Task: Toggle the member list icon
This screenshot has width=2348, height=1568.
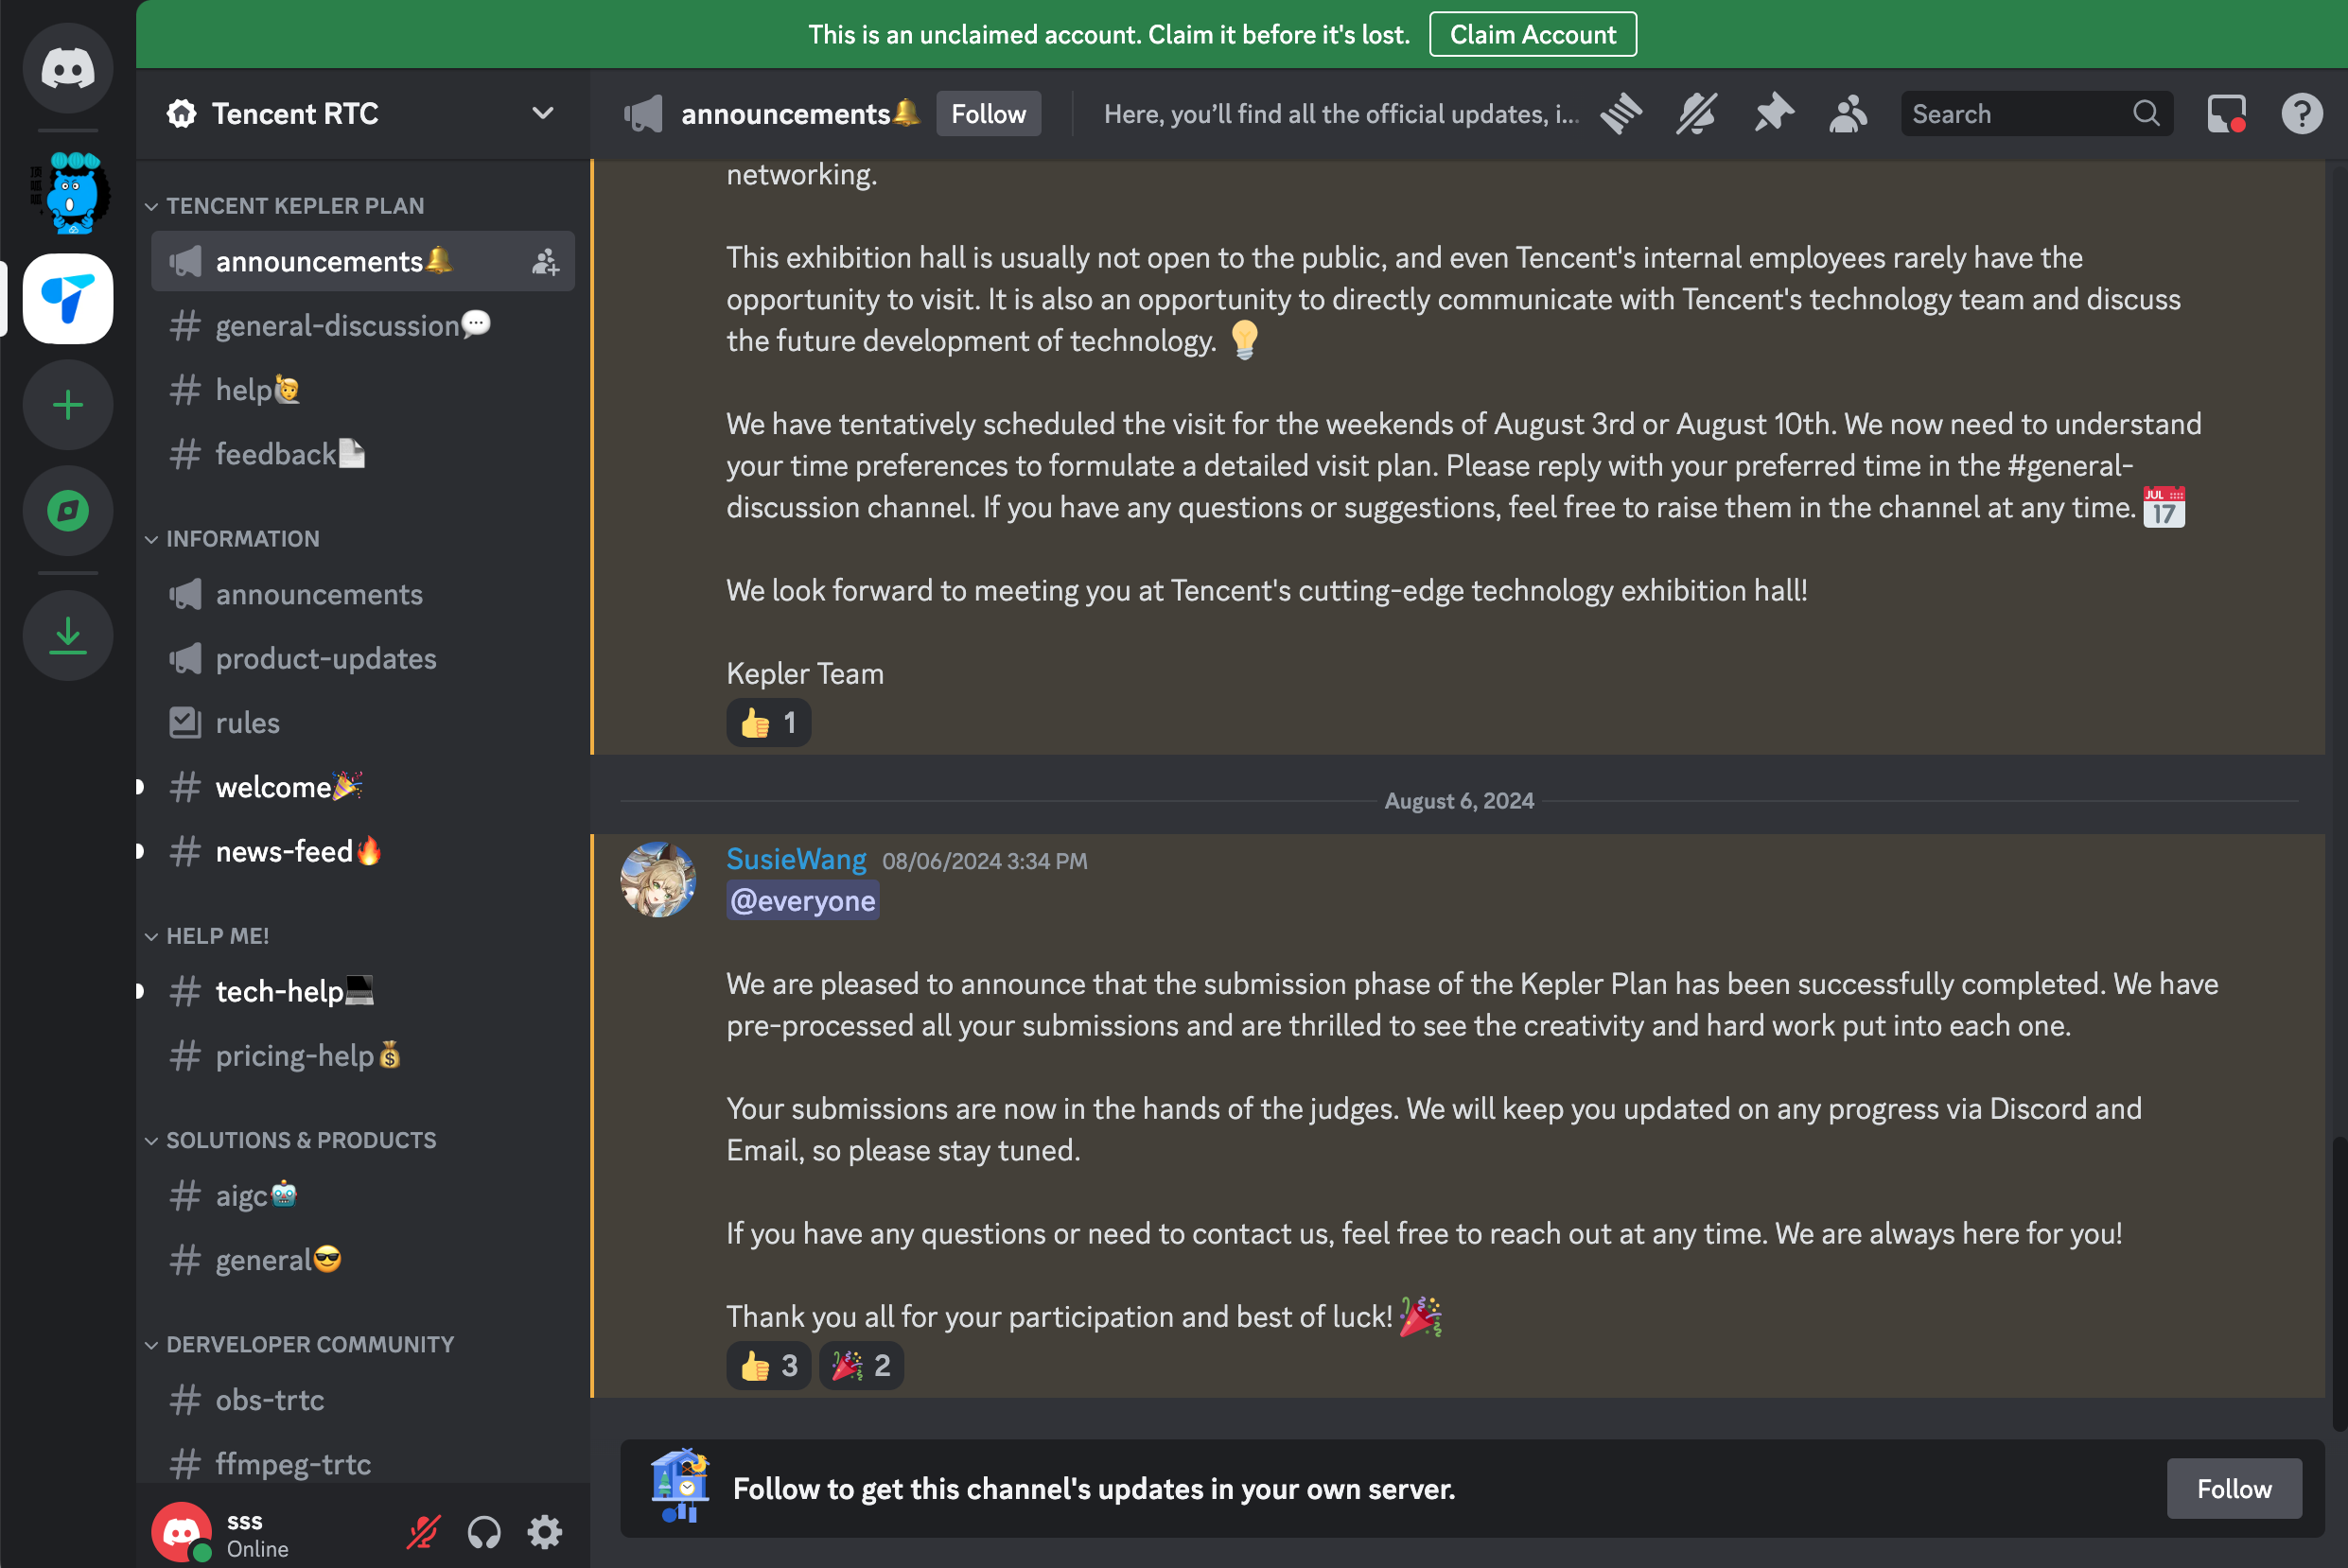Action: click(x=1848, y=114)
